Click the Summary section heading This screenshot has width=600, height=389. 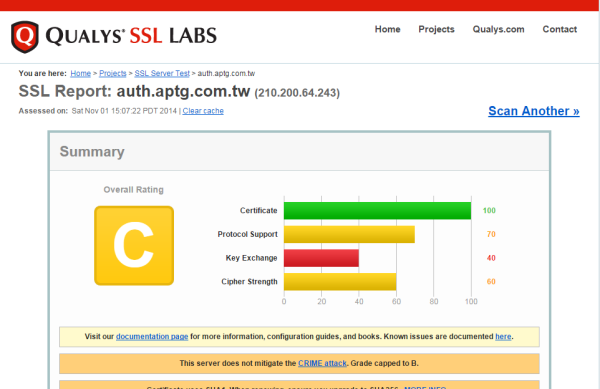(92, 152)
